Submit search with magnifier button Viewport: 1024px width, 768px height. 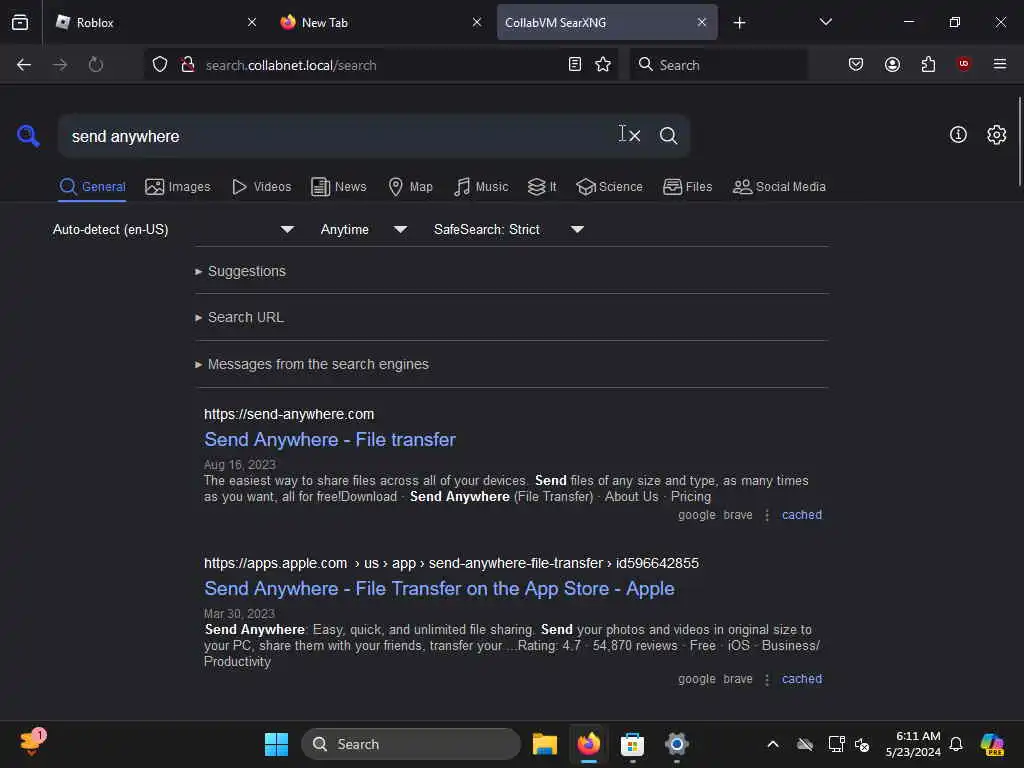tap(668, 136)
